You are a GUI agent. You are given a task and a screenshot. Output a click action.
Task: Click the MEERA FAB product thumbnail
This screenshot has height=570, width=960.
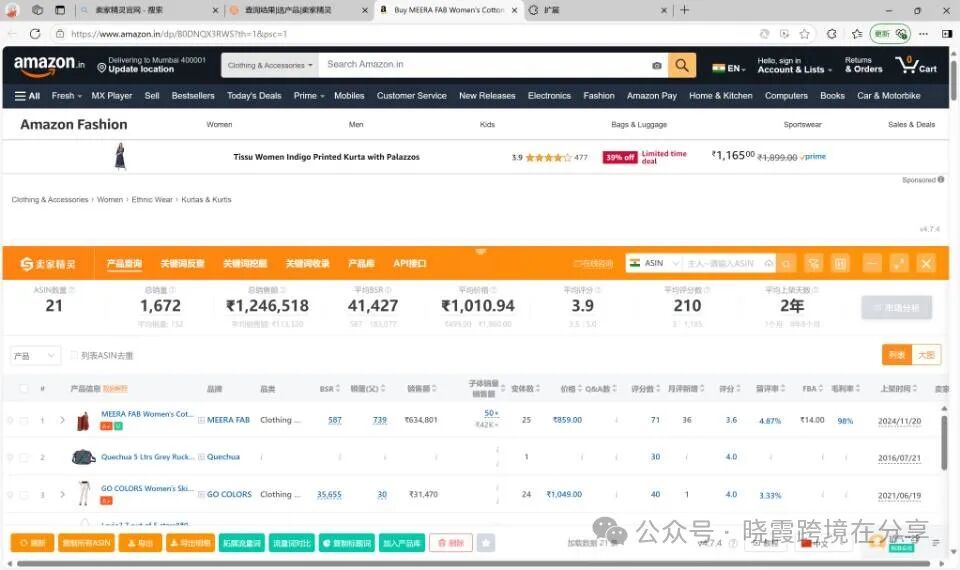coord(83,421)
